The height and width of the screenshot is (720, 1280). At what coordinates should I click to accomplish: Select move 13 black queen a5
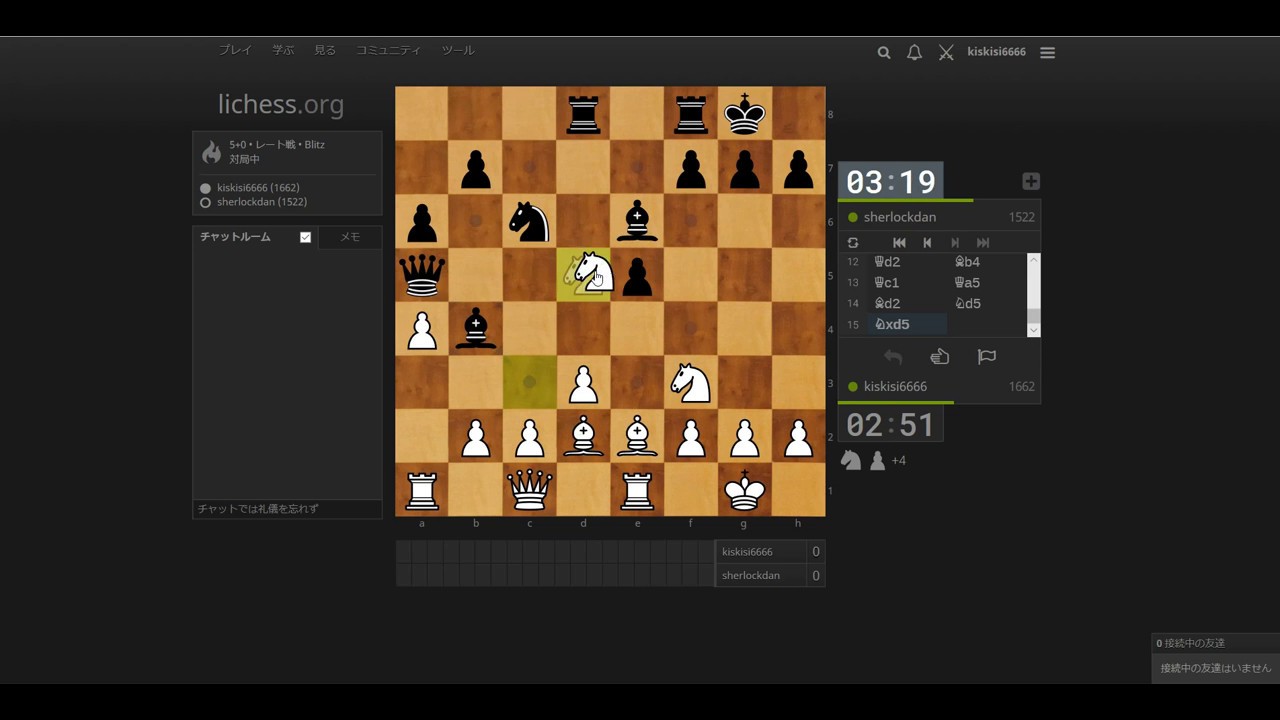[987, 283]
